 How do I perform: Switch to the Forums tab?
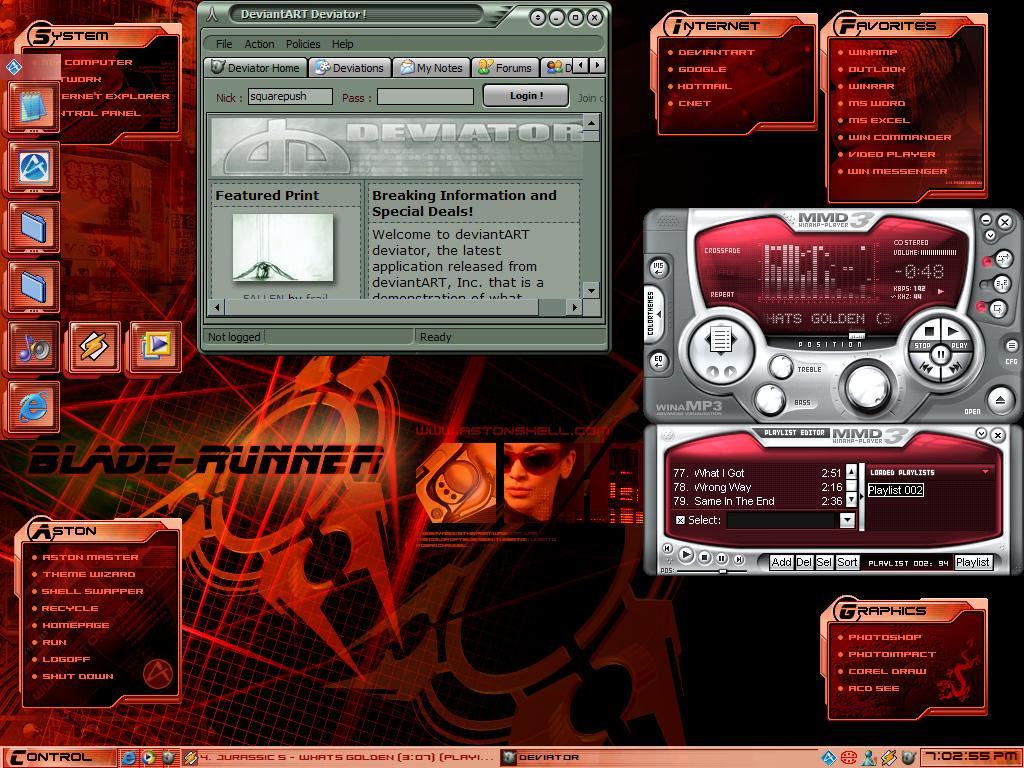505,68
